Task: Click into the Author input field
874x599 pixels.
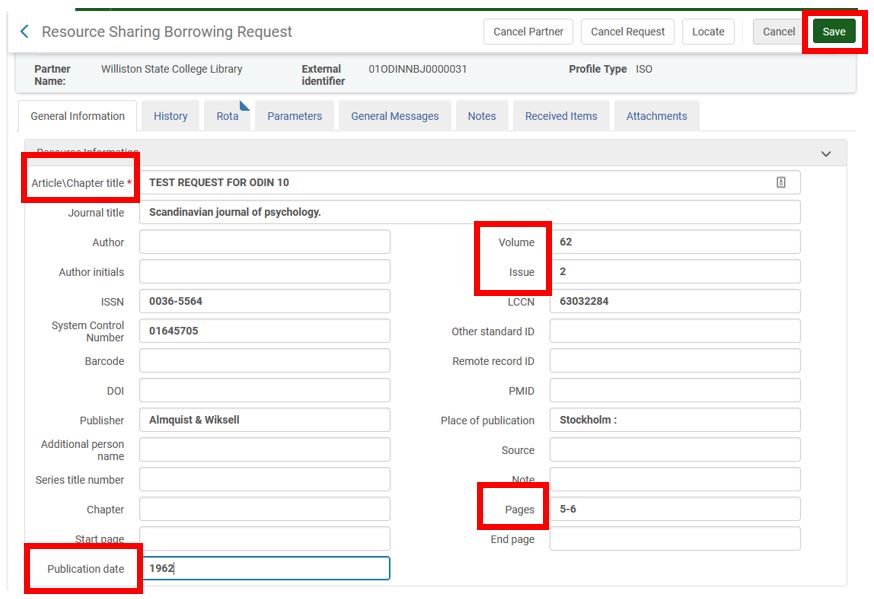Action: point(265,242)
